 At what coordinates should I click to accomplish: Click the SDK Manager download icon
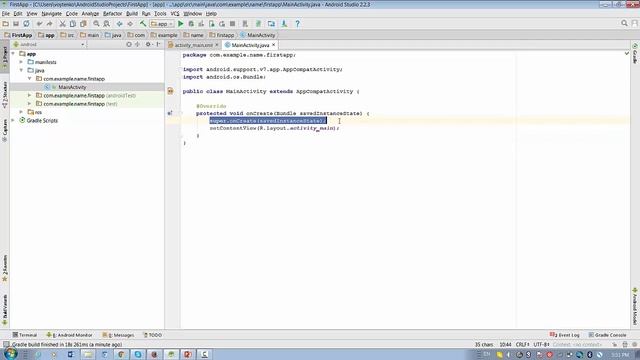284,24
